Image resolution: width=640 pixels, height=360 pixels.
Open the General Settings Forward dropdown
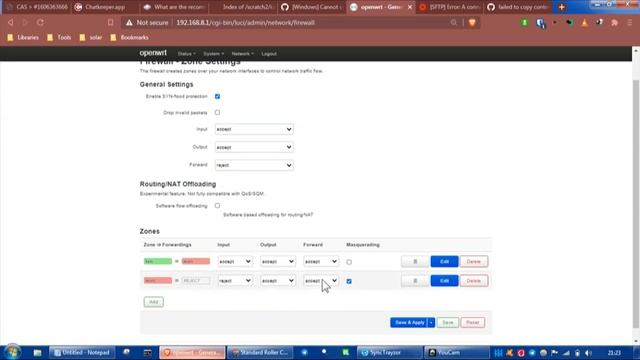point(254,165)
